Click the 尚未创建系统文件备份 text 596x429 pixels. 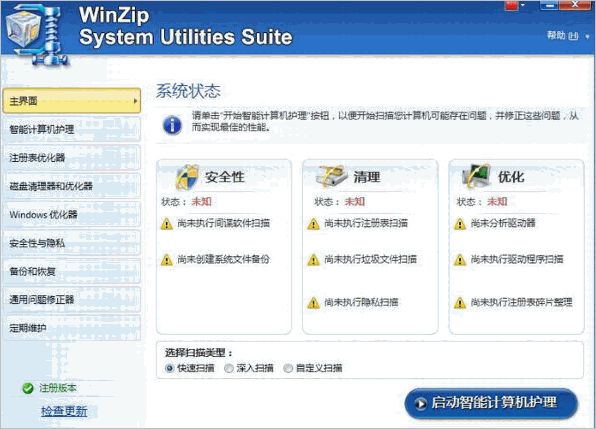click(x=224, y=260)
